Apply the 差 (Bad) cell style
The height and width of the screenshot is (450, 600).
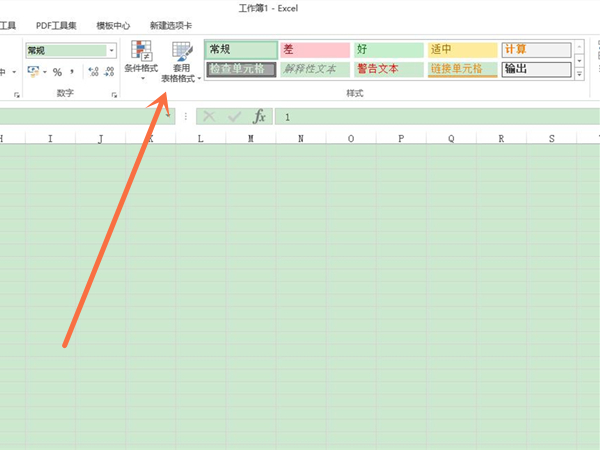315,49
